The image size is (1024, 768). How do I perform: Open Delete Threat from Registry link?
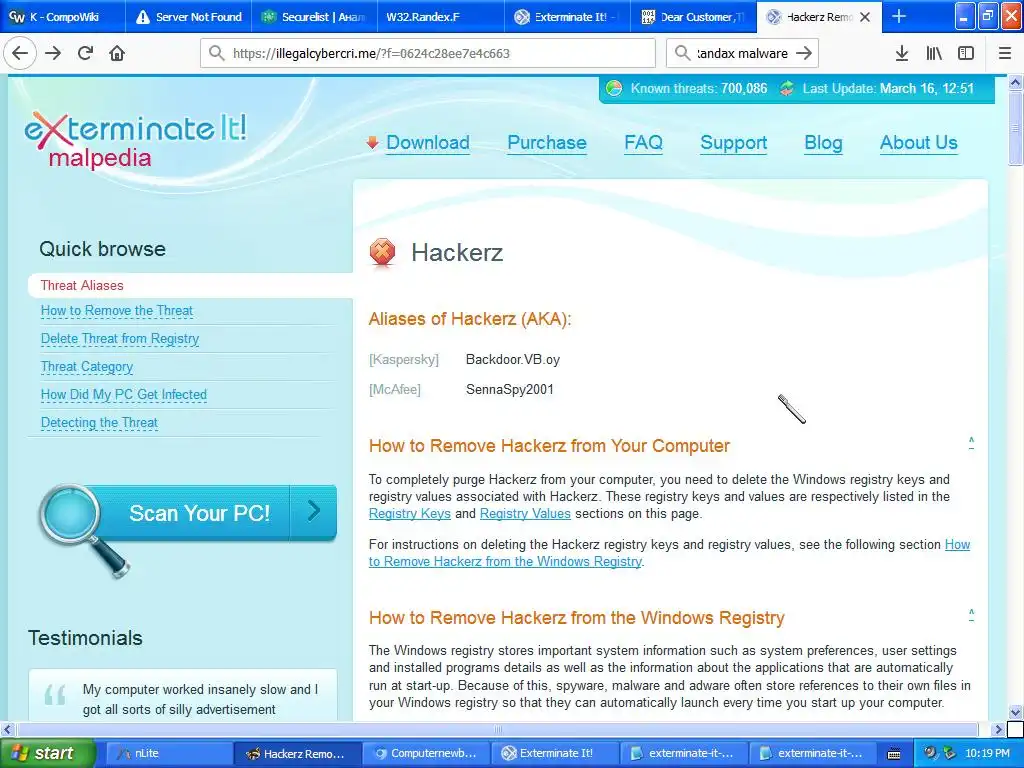(120, 339)
